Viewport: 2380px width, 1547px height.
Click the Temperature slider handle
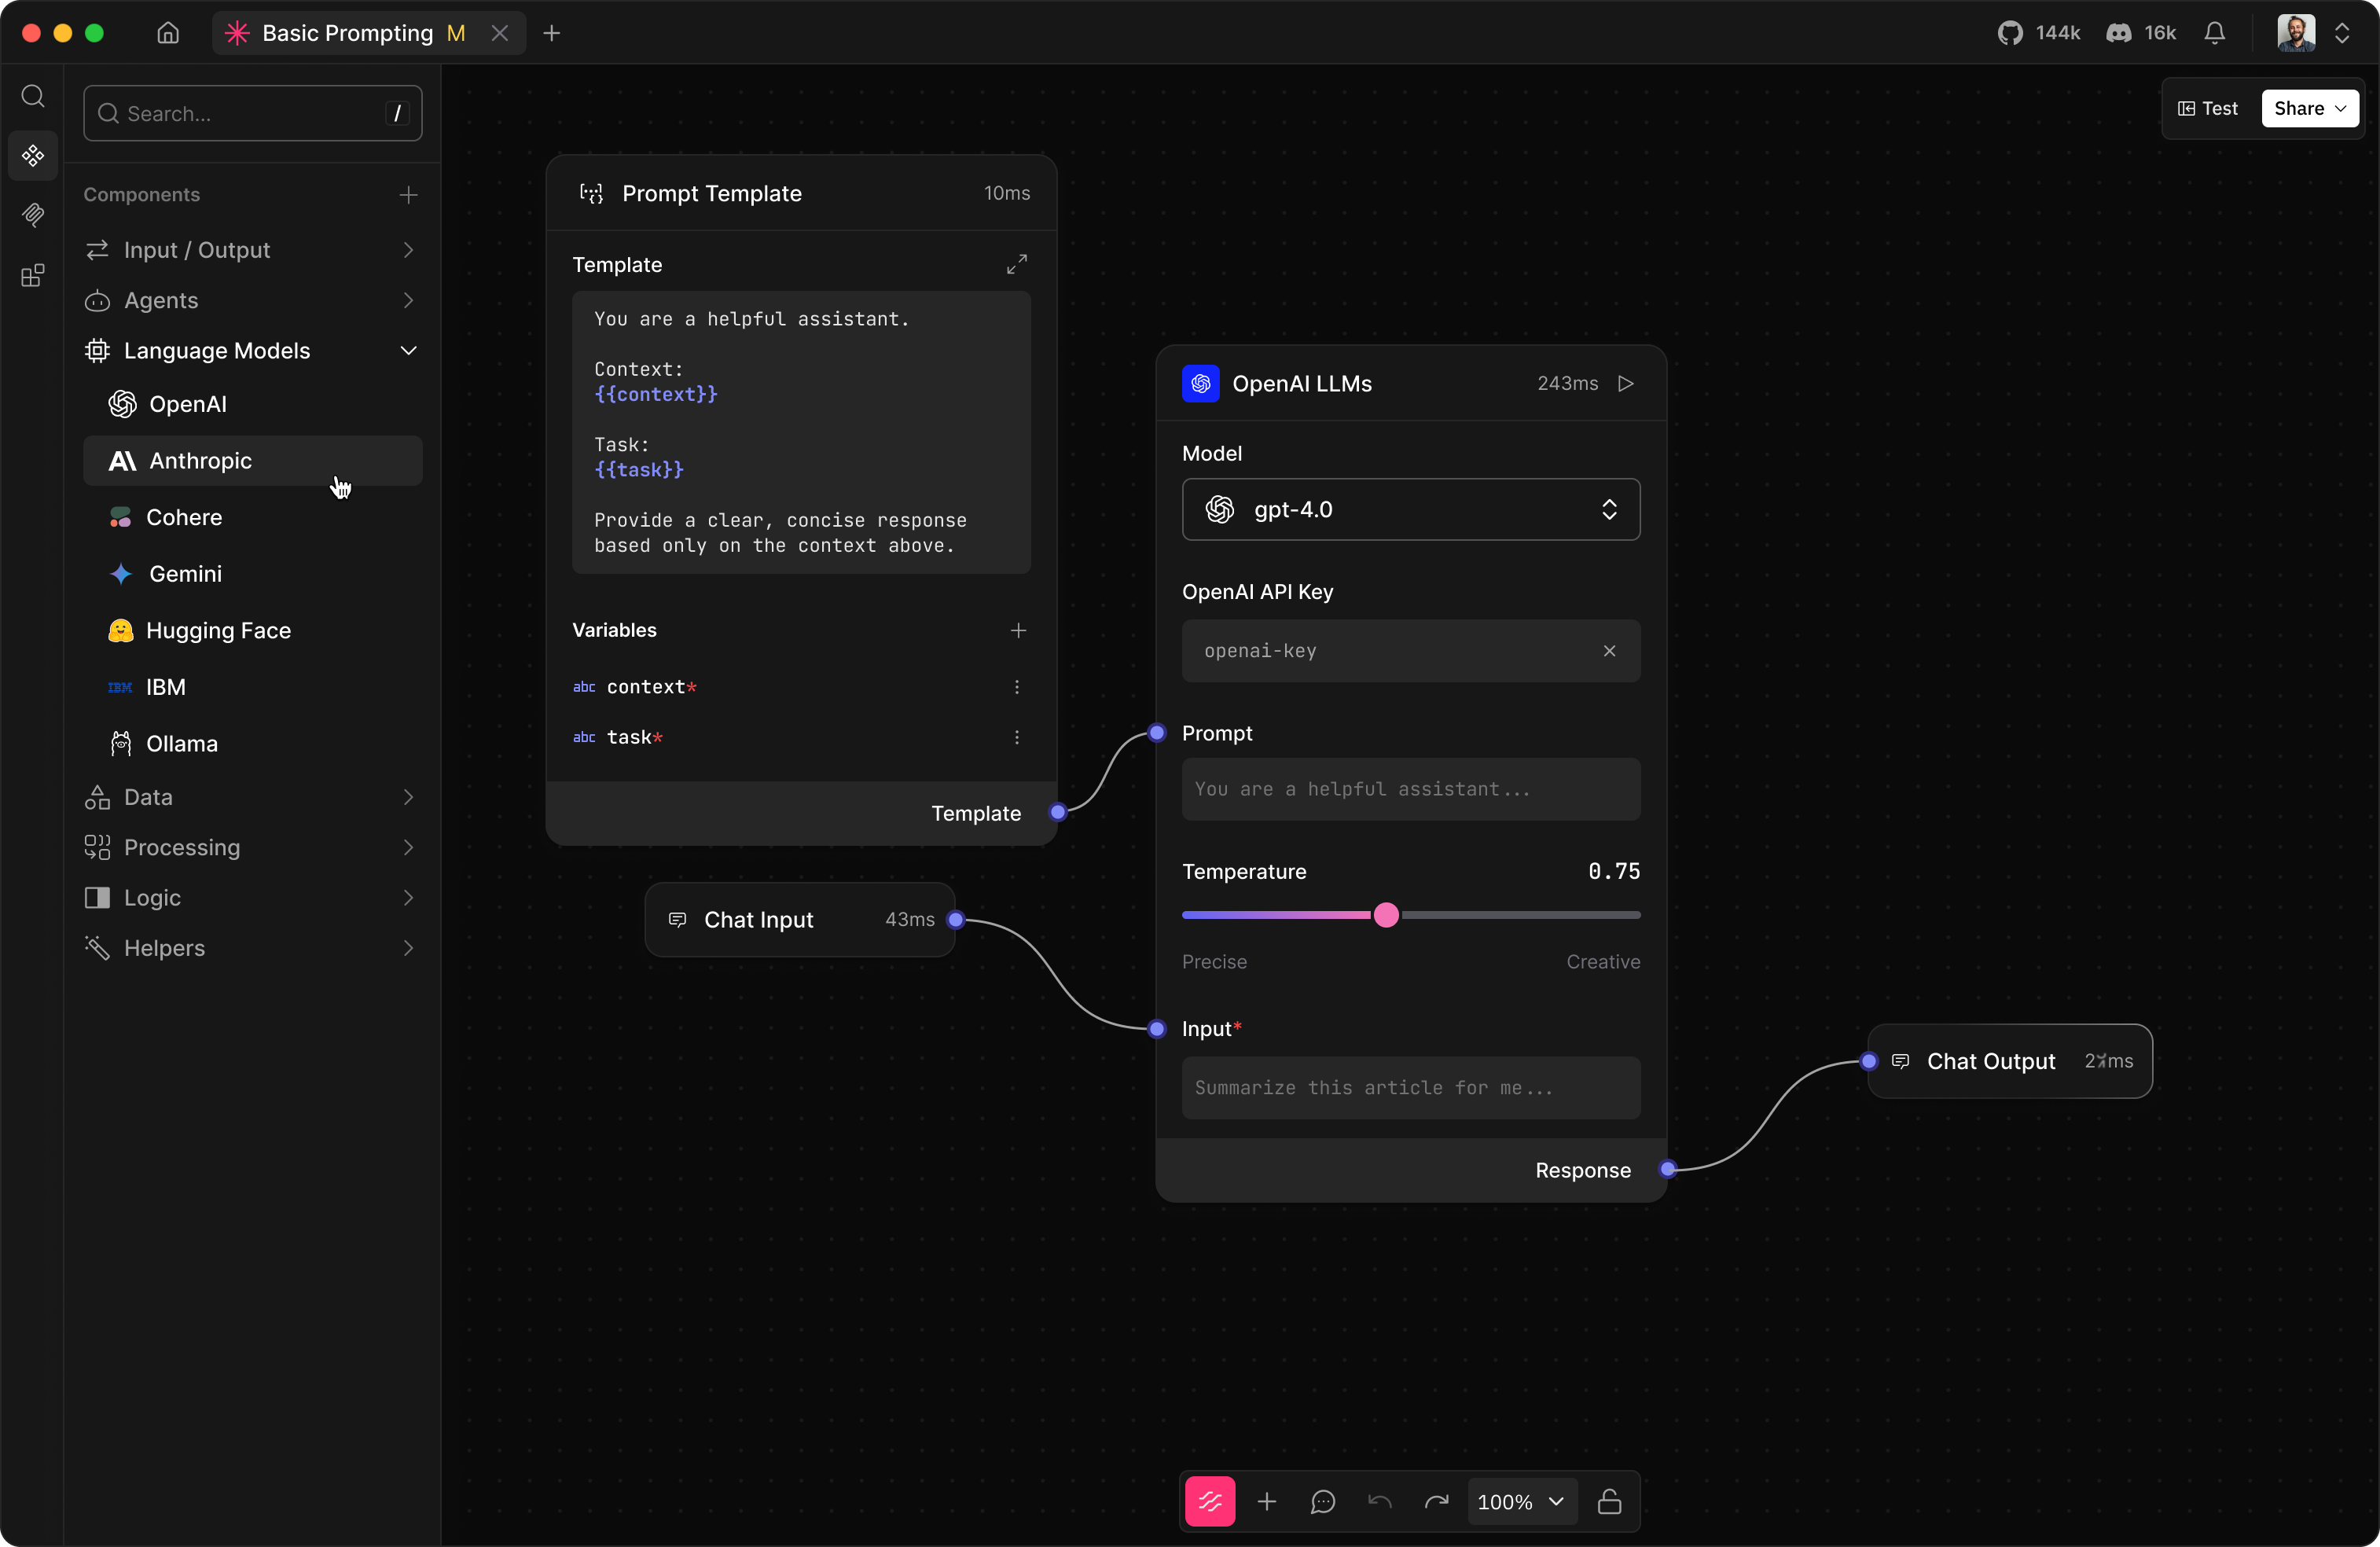click(1386, 915)
